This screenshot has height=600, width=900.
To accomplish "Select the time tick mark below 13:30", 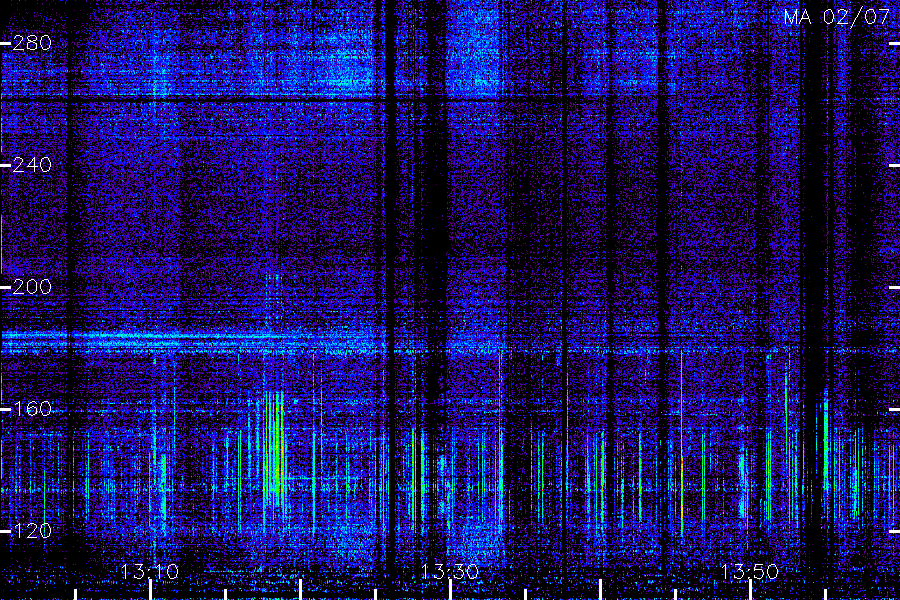I will 451,590.
